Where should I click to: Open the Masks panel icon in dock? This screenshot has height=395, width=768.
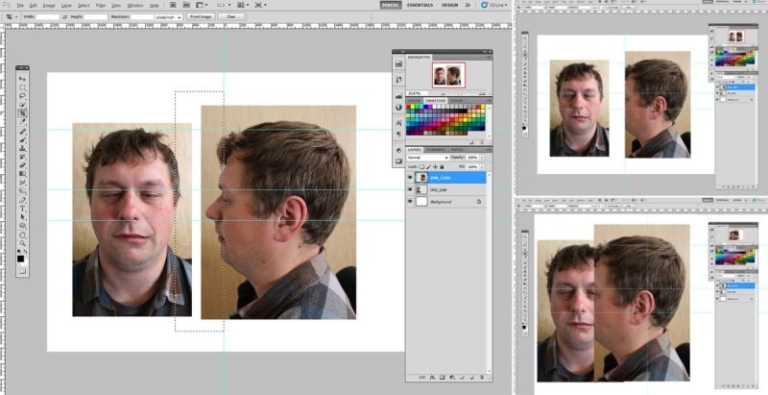(399, 161)
